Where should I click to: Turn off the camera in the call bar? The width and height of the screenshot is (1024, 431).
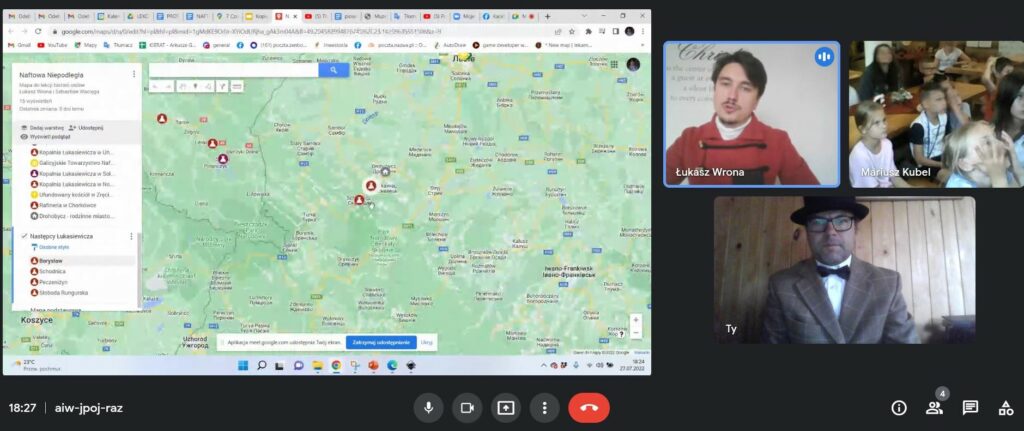click(x=466, y=408)
